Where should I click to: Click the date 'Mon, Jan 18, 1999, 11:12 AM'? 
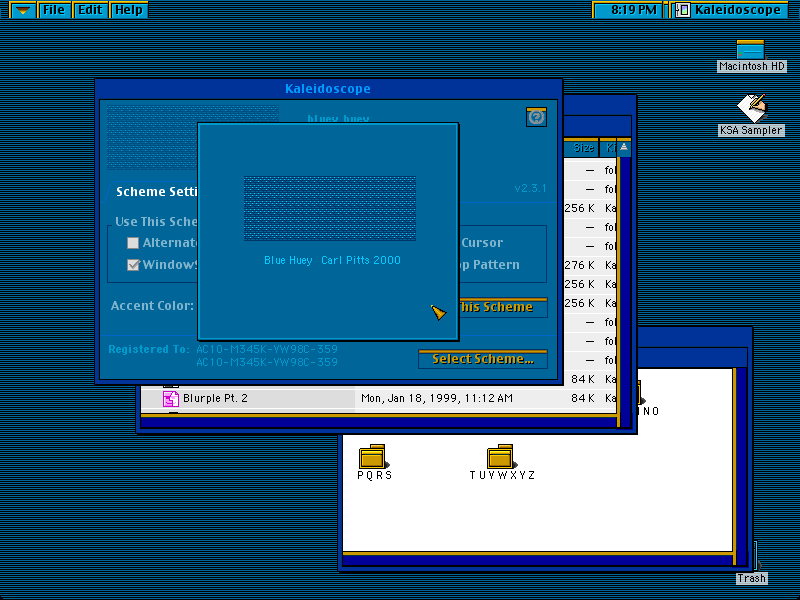(x=437, y=398)
